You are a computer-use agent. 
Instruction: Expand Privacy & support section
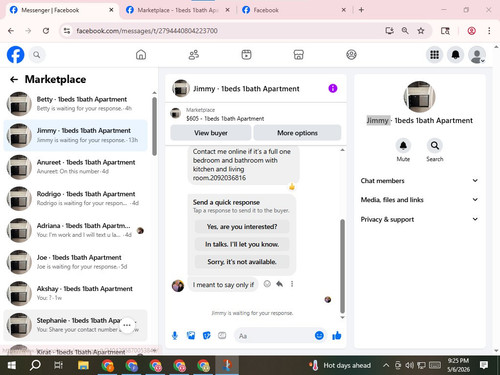pyautogui.click(x=419, y=219)
